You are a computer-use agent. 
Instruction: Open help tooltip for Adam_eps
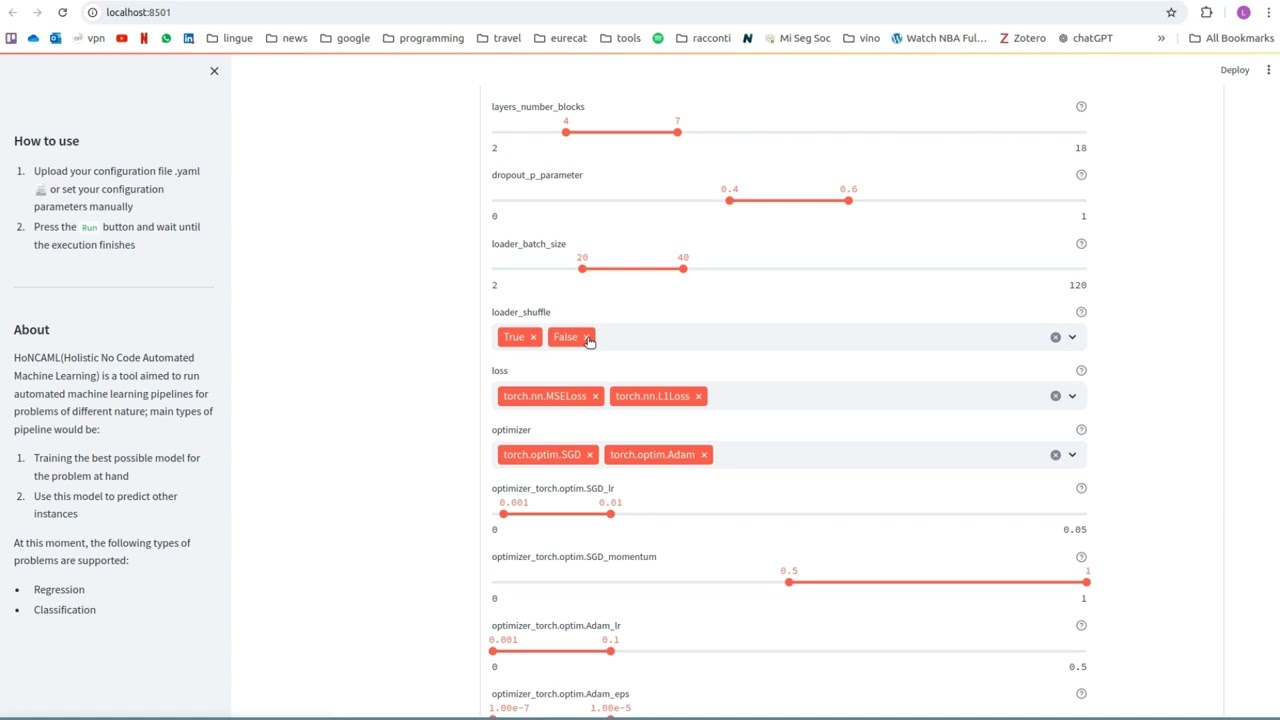click(x=1081, y=694)
